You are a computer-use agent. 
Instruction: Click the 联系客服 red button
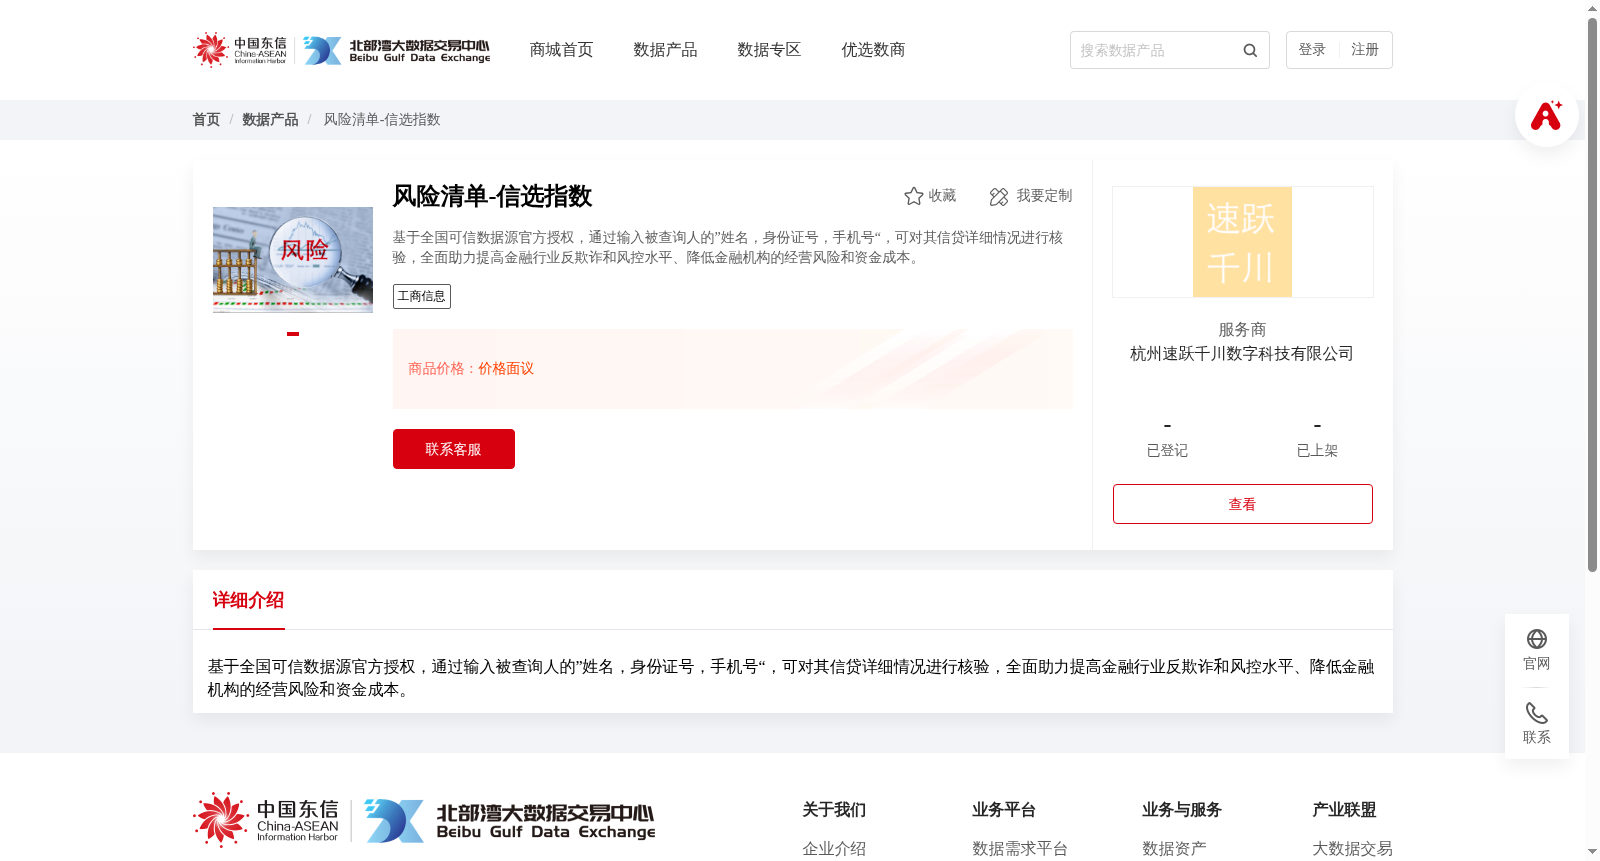click(454, 449)
